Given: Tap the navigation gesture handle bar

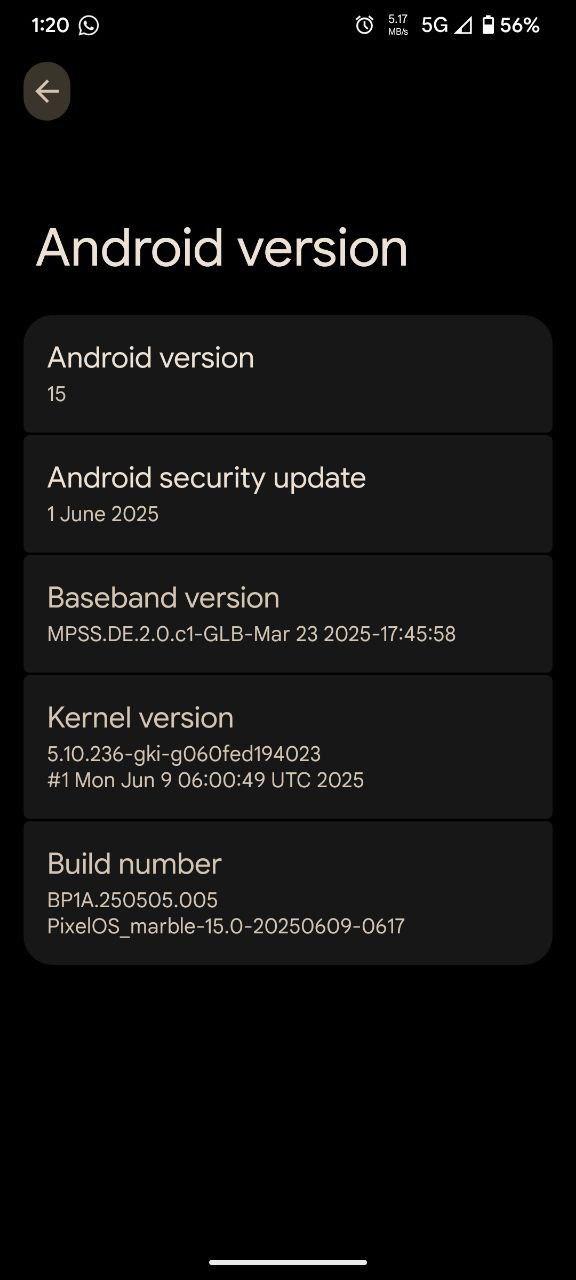Looking at the screenshot, I should (288, 1262).
